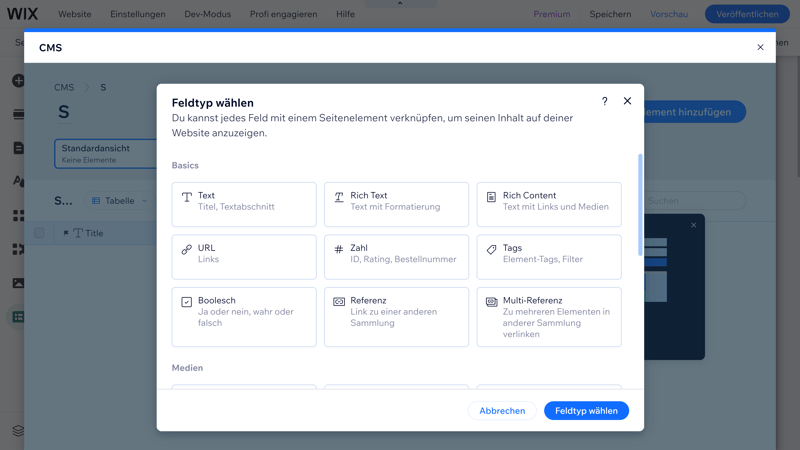Open the help question mark in dialog

tap(605, 101)
